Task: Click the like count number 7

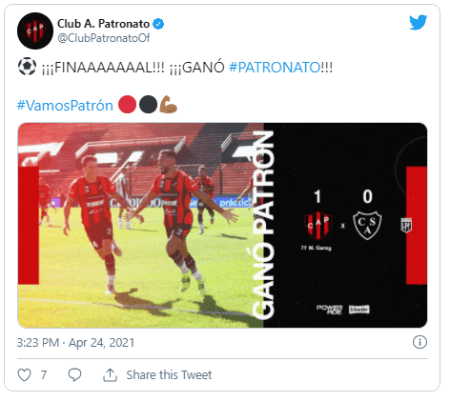Action: pyautogui.click(x=44, y=375)
